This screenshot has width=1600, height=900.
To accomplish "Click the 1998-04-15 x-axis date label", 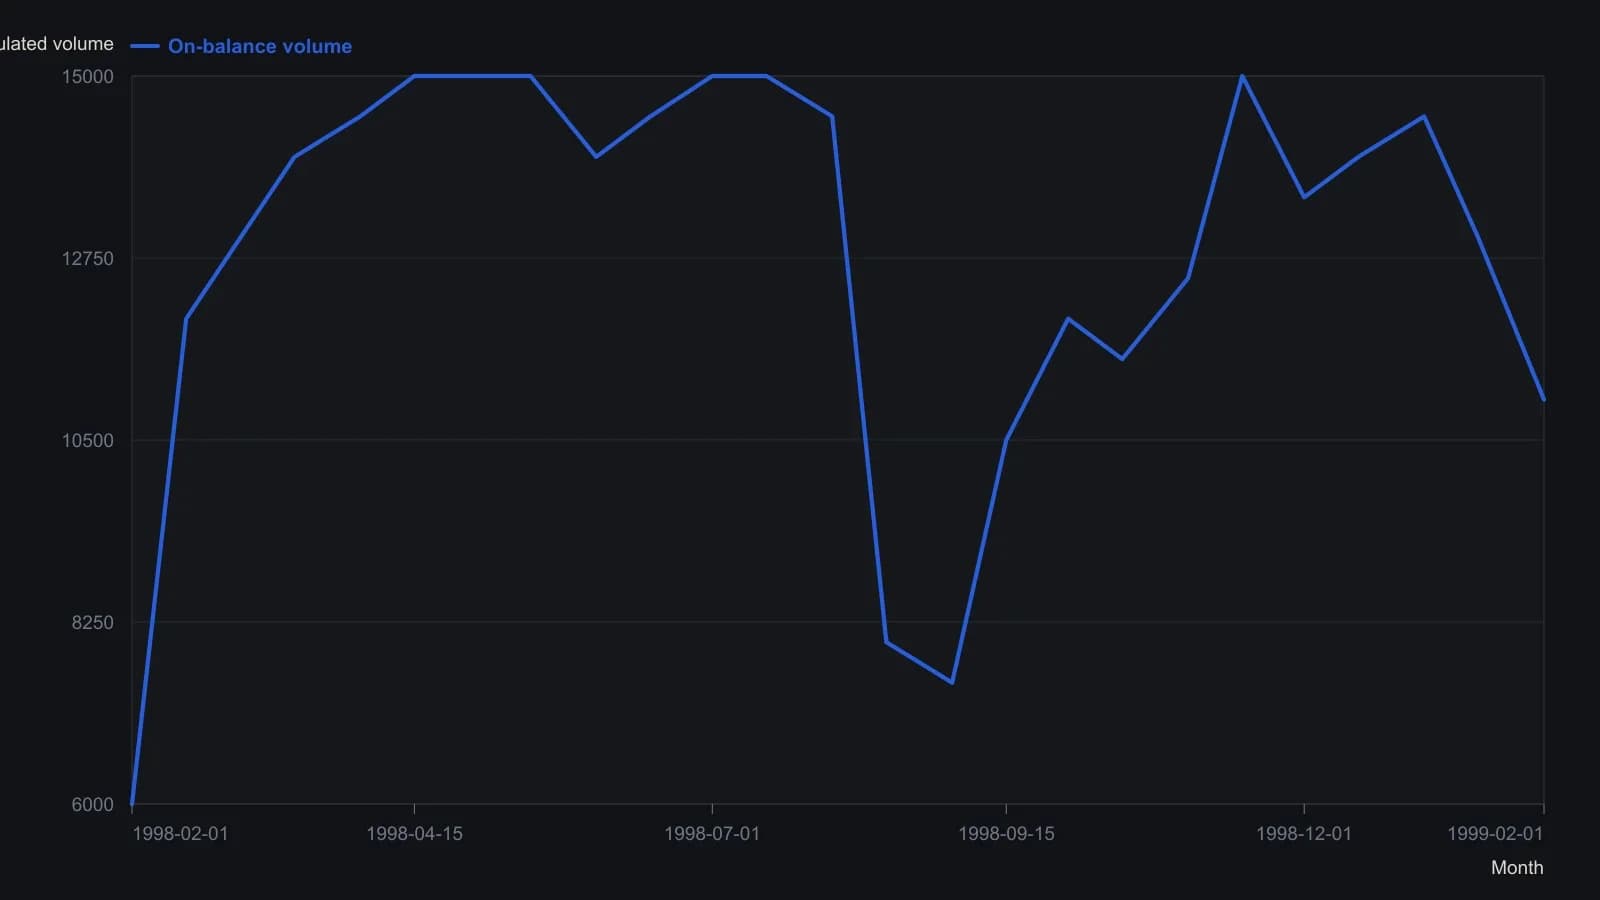I will [414, 834].
